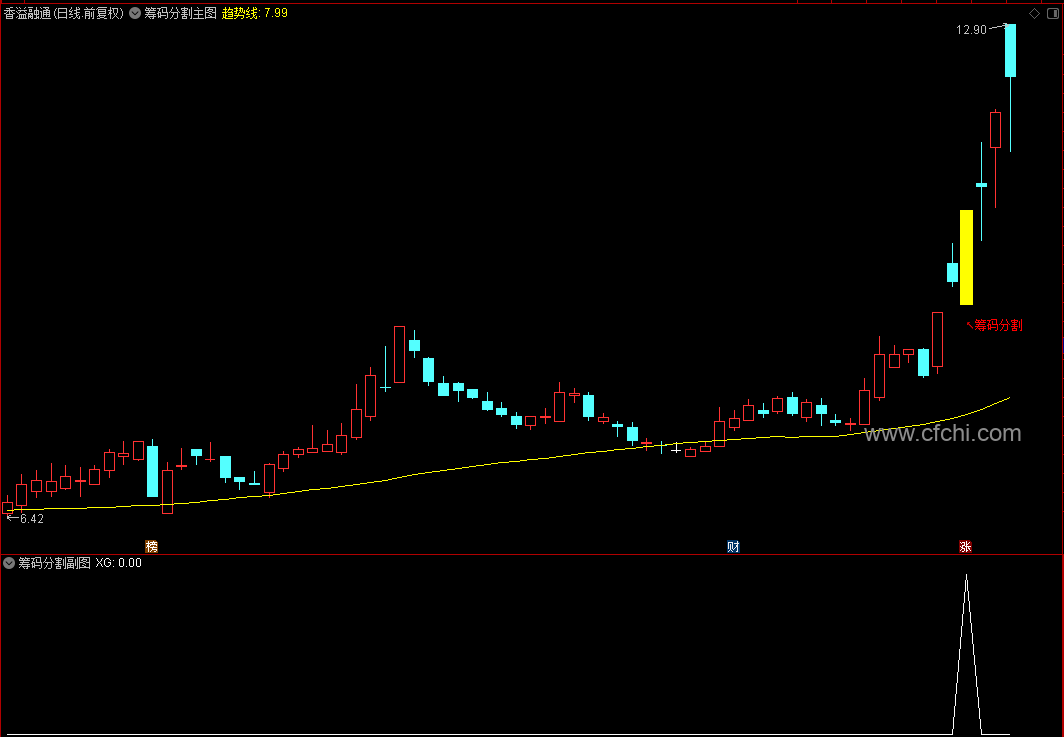Click the stock title 香溢融通(日线.前复权)
Screen dimensions: 1064x737
(x=64, y=13)
